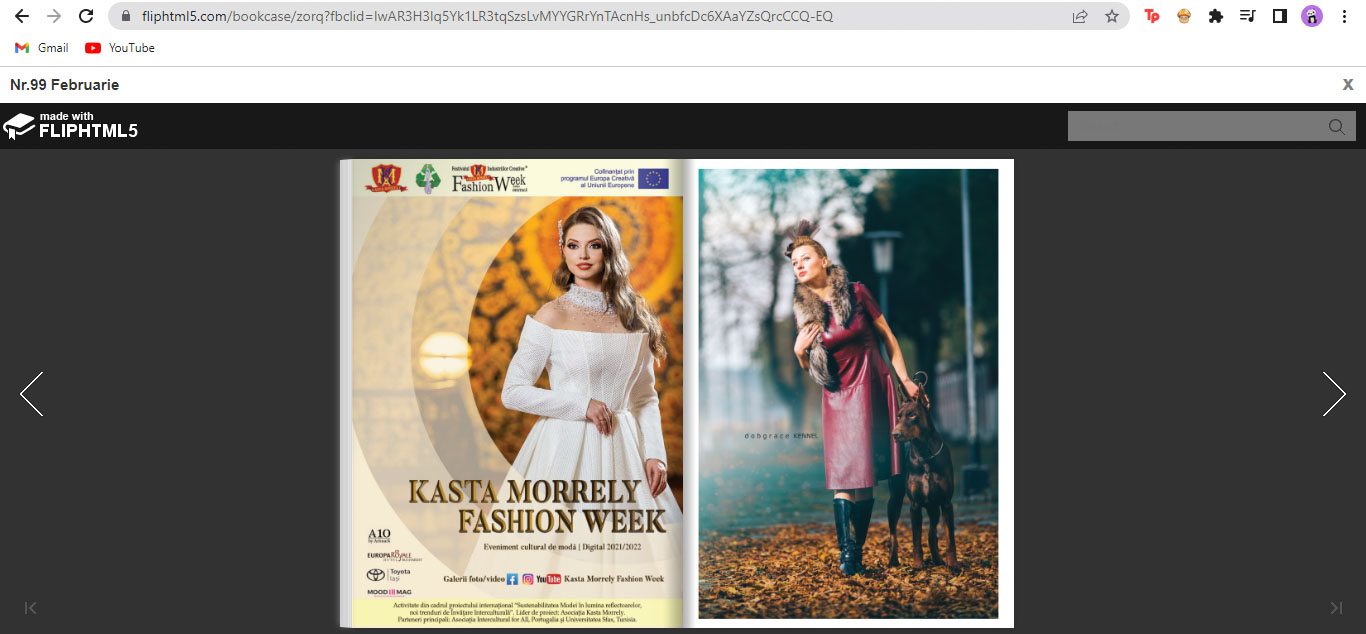
Task: Click the right page with woman and dog
Action: pyautogui.click(x=848, y=393)
